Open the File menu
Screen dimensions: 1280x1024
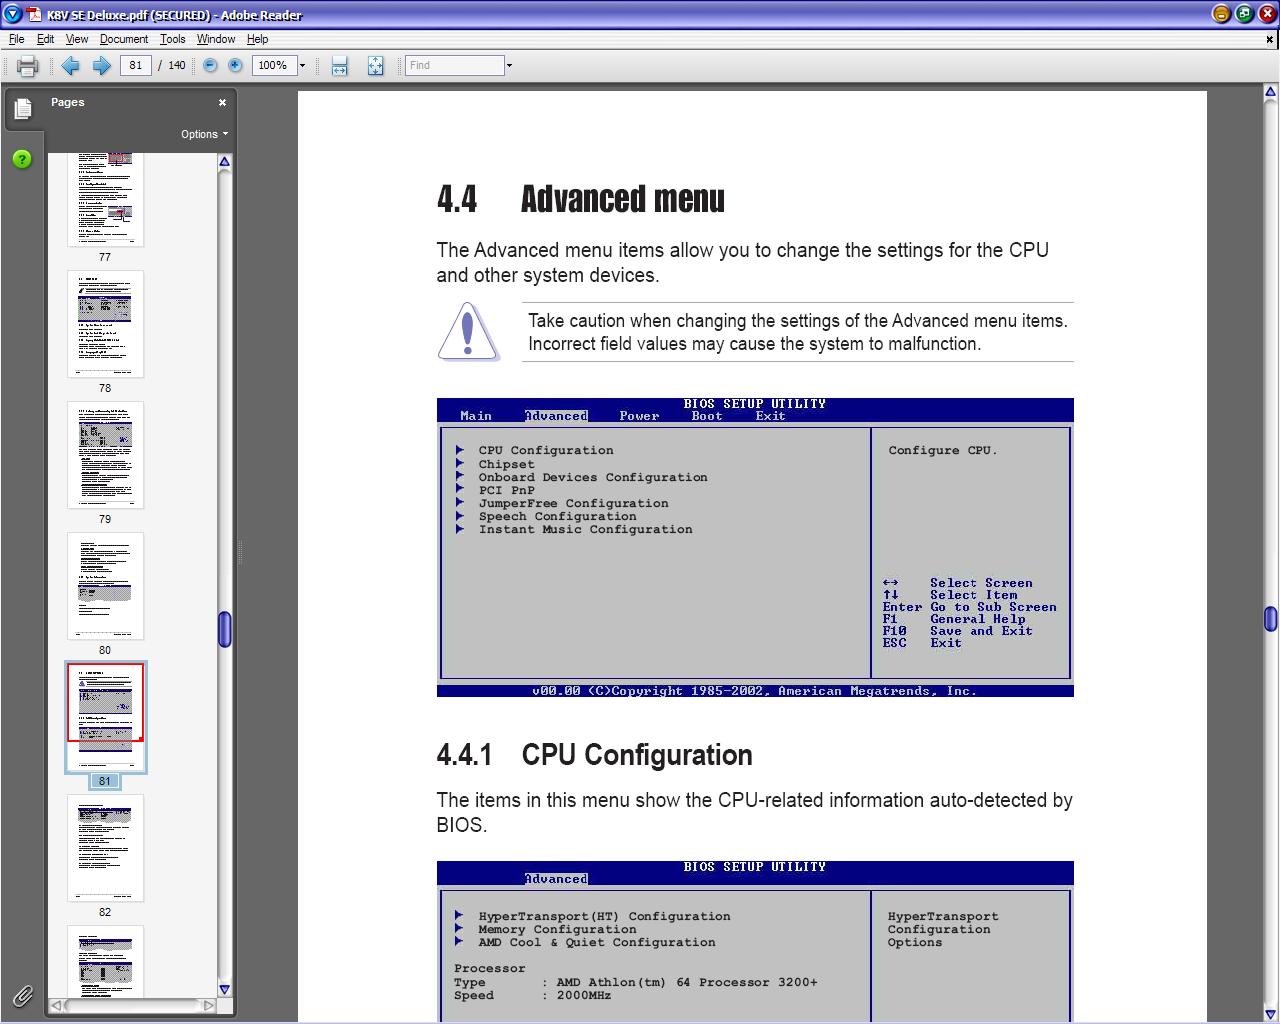pos(17,39)
